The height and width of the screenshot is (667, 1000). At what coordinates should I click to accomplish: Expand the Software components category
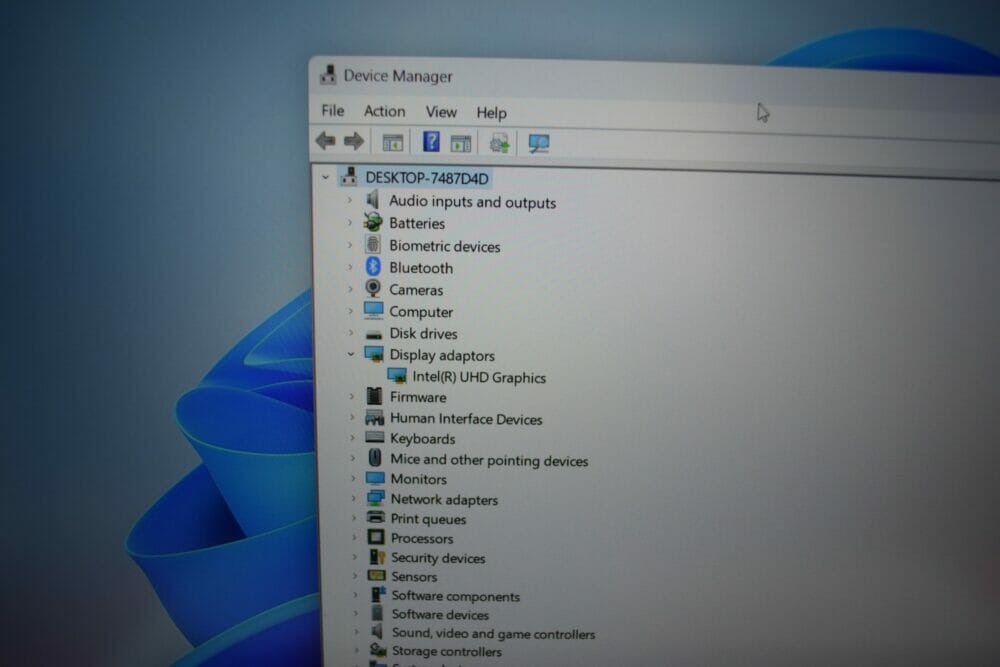(356, 594)
